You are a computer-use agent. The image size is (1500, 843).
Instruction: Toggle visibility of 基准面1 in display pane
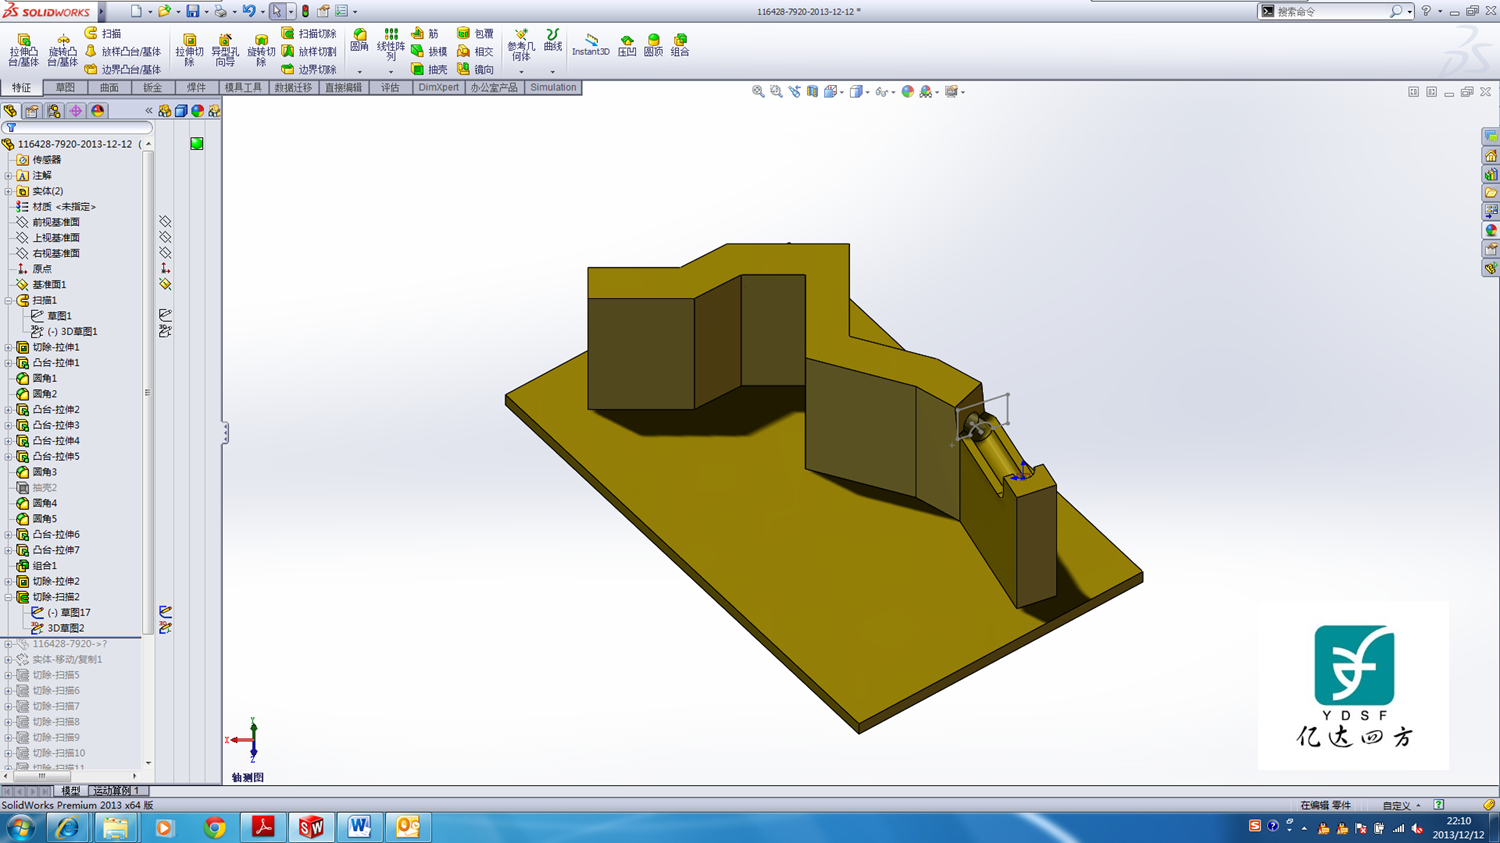pyautogui.click(x=165, y=285)
